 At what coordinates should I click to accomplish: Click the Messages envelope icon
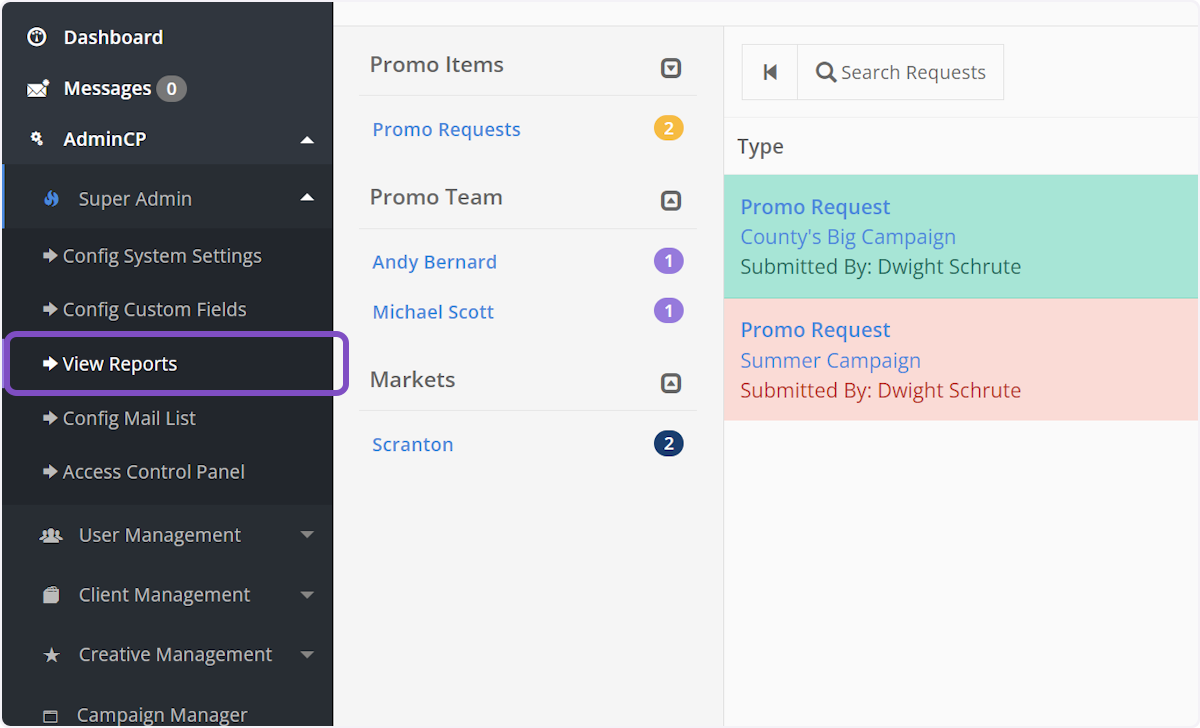click(x=38, y=89)
